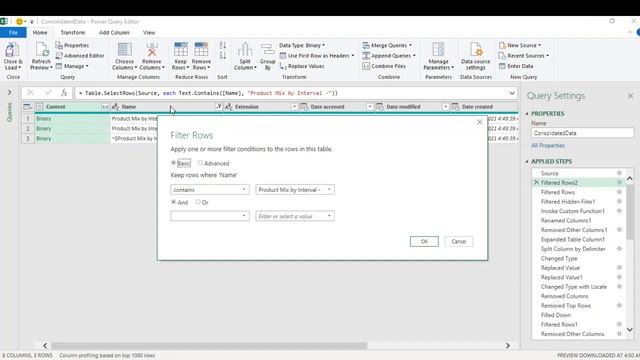640x360 pixels.
Task: Switch to the Add Column ribbon tab
Action: (x=114, y=33)
